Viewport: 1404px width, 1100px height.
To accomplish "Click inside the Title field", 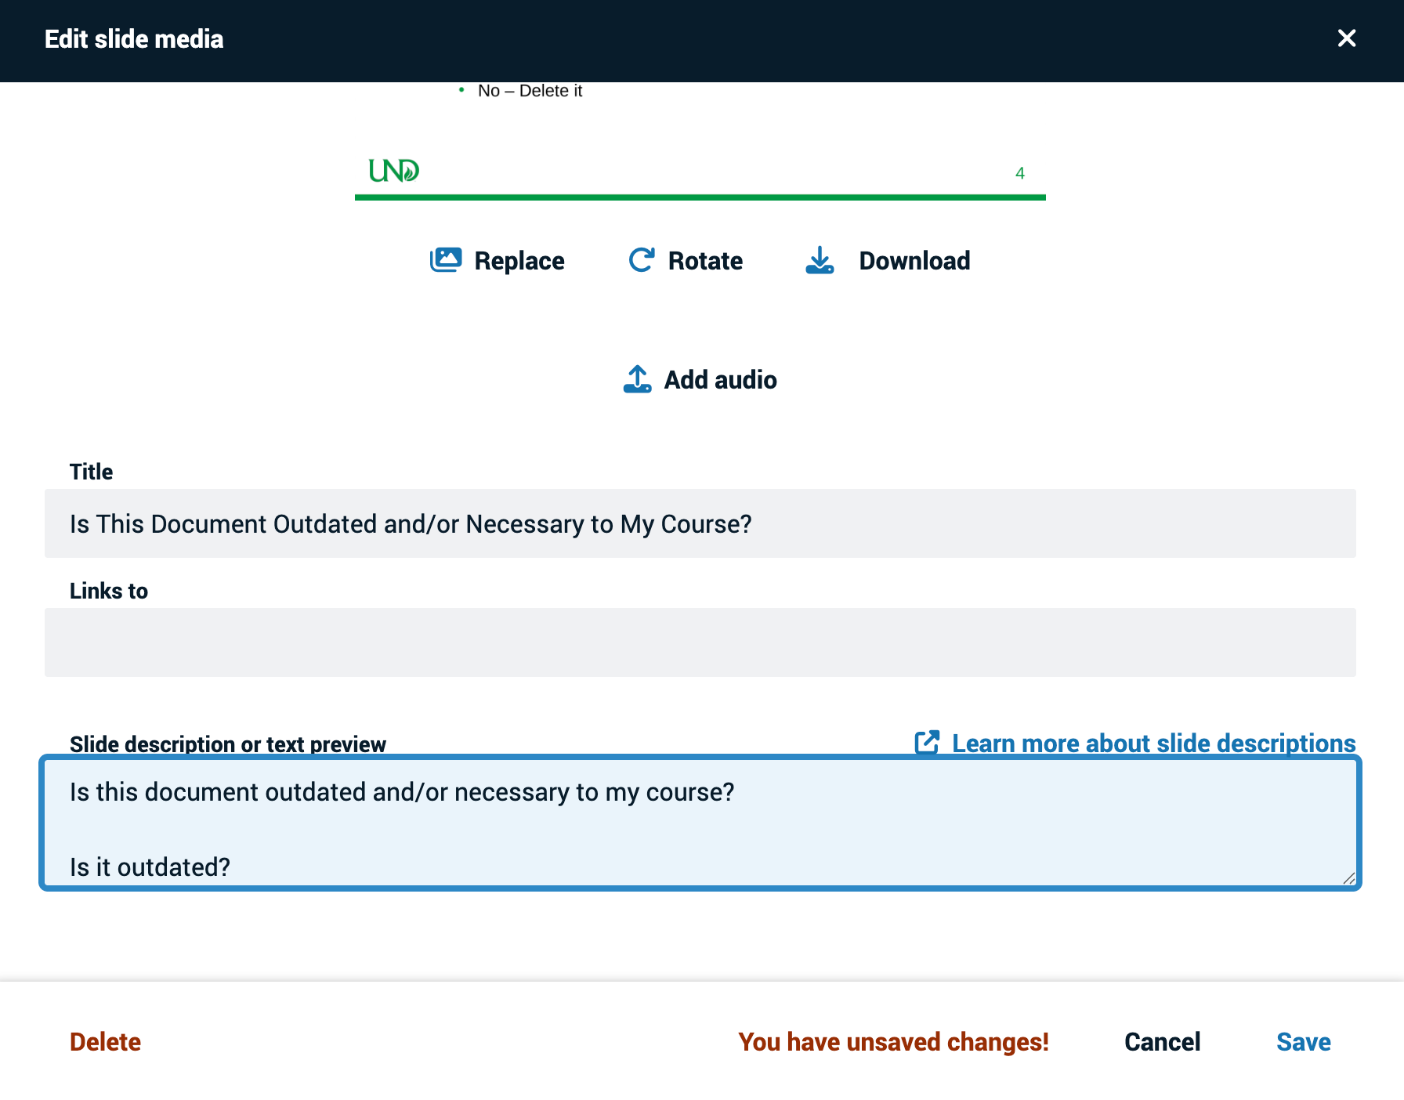I will pyautogui.click(x=700, y=523).
